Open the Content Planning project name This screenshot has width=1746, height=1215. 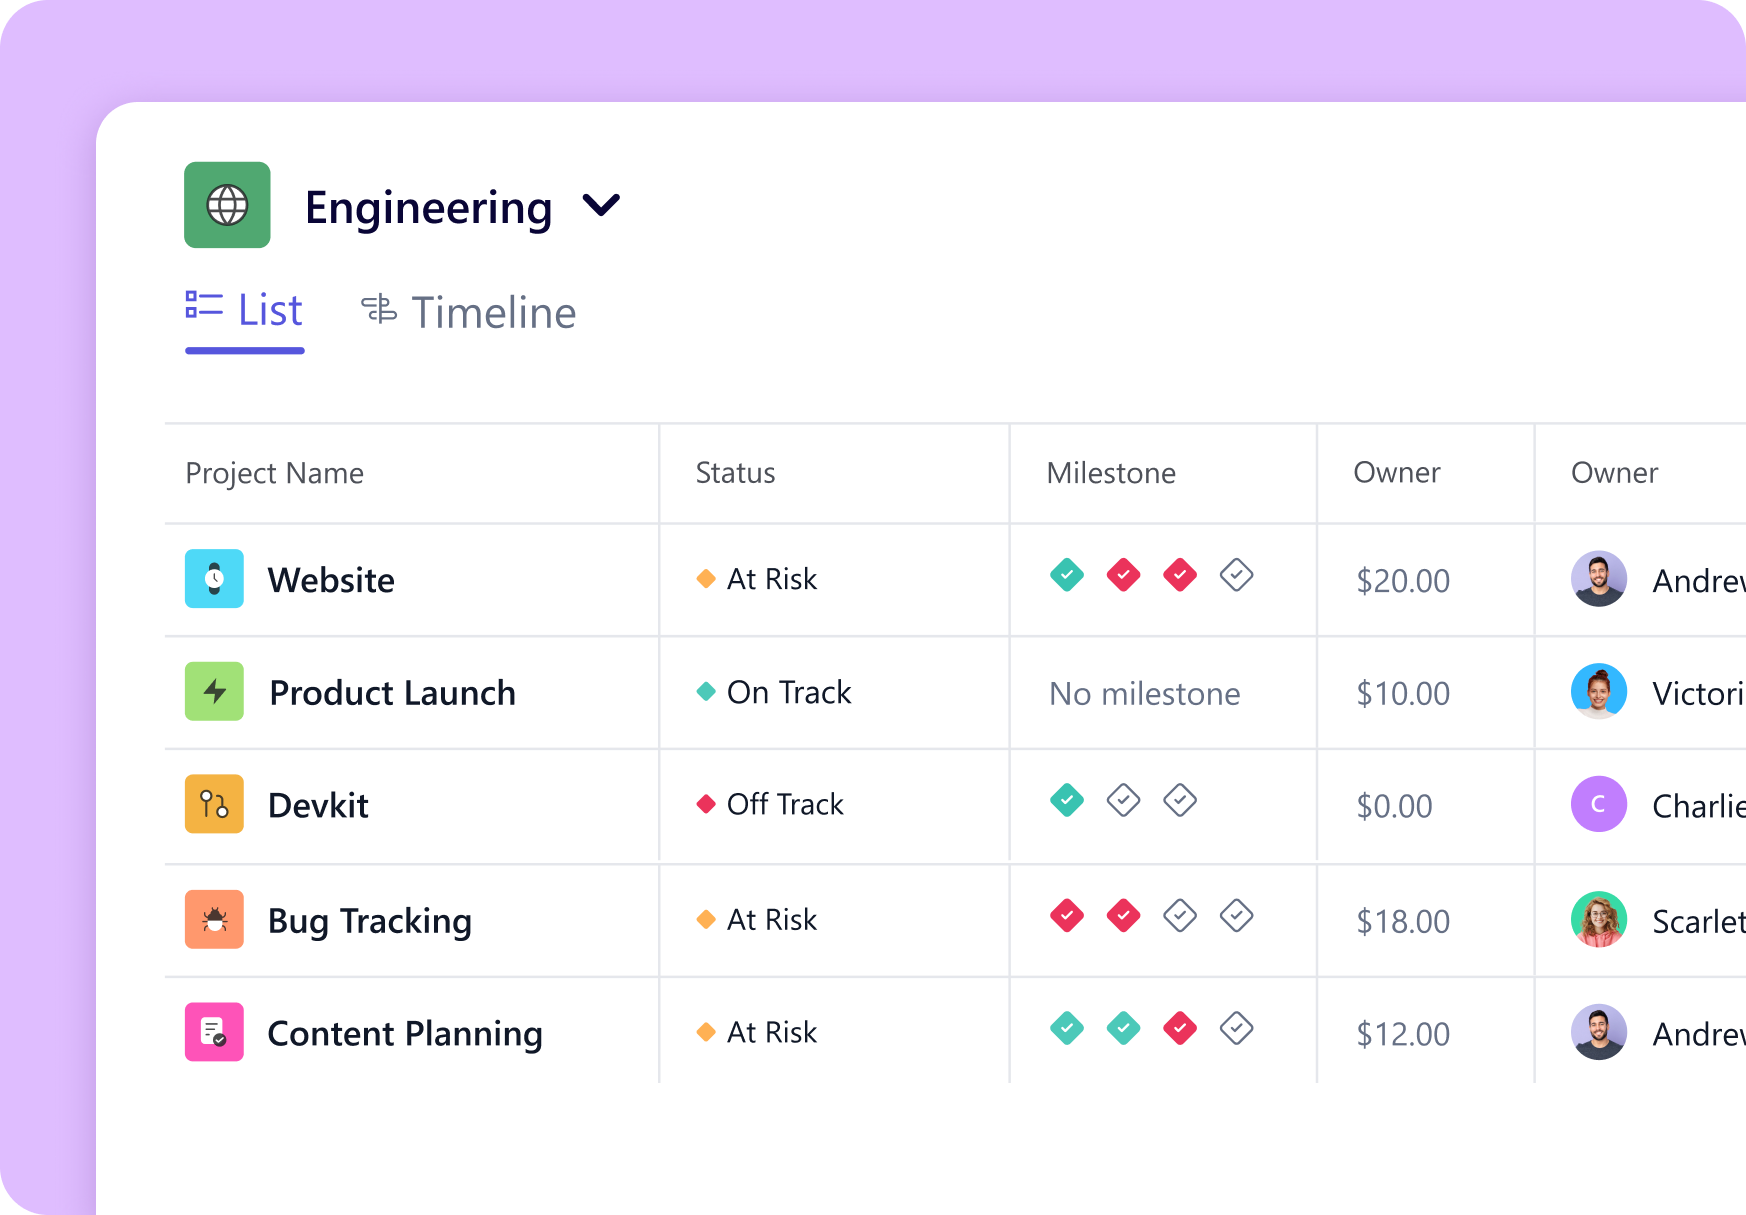click(x=405, y=1033)
